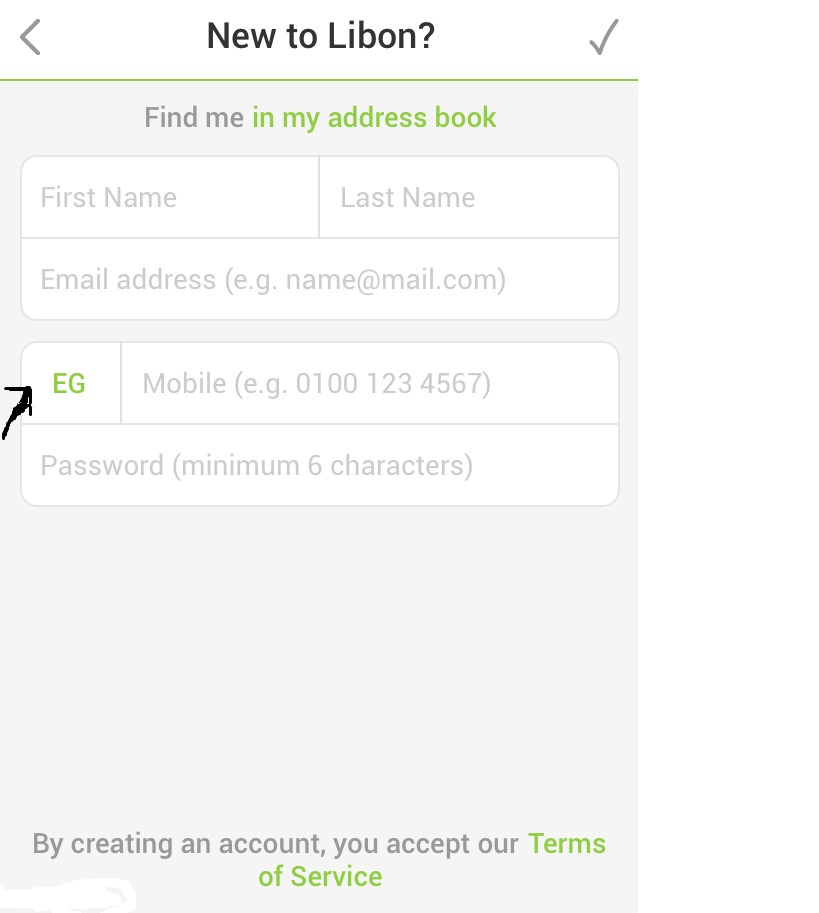
Task: Click the blank white margin right of the form
Action: [x=728, y=450]
